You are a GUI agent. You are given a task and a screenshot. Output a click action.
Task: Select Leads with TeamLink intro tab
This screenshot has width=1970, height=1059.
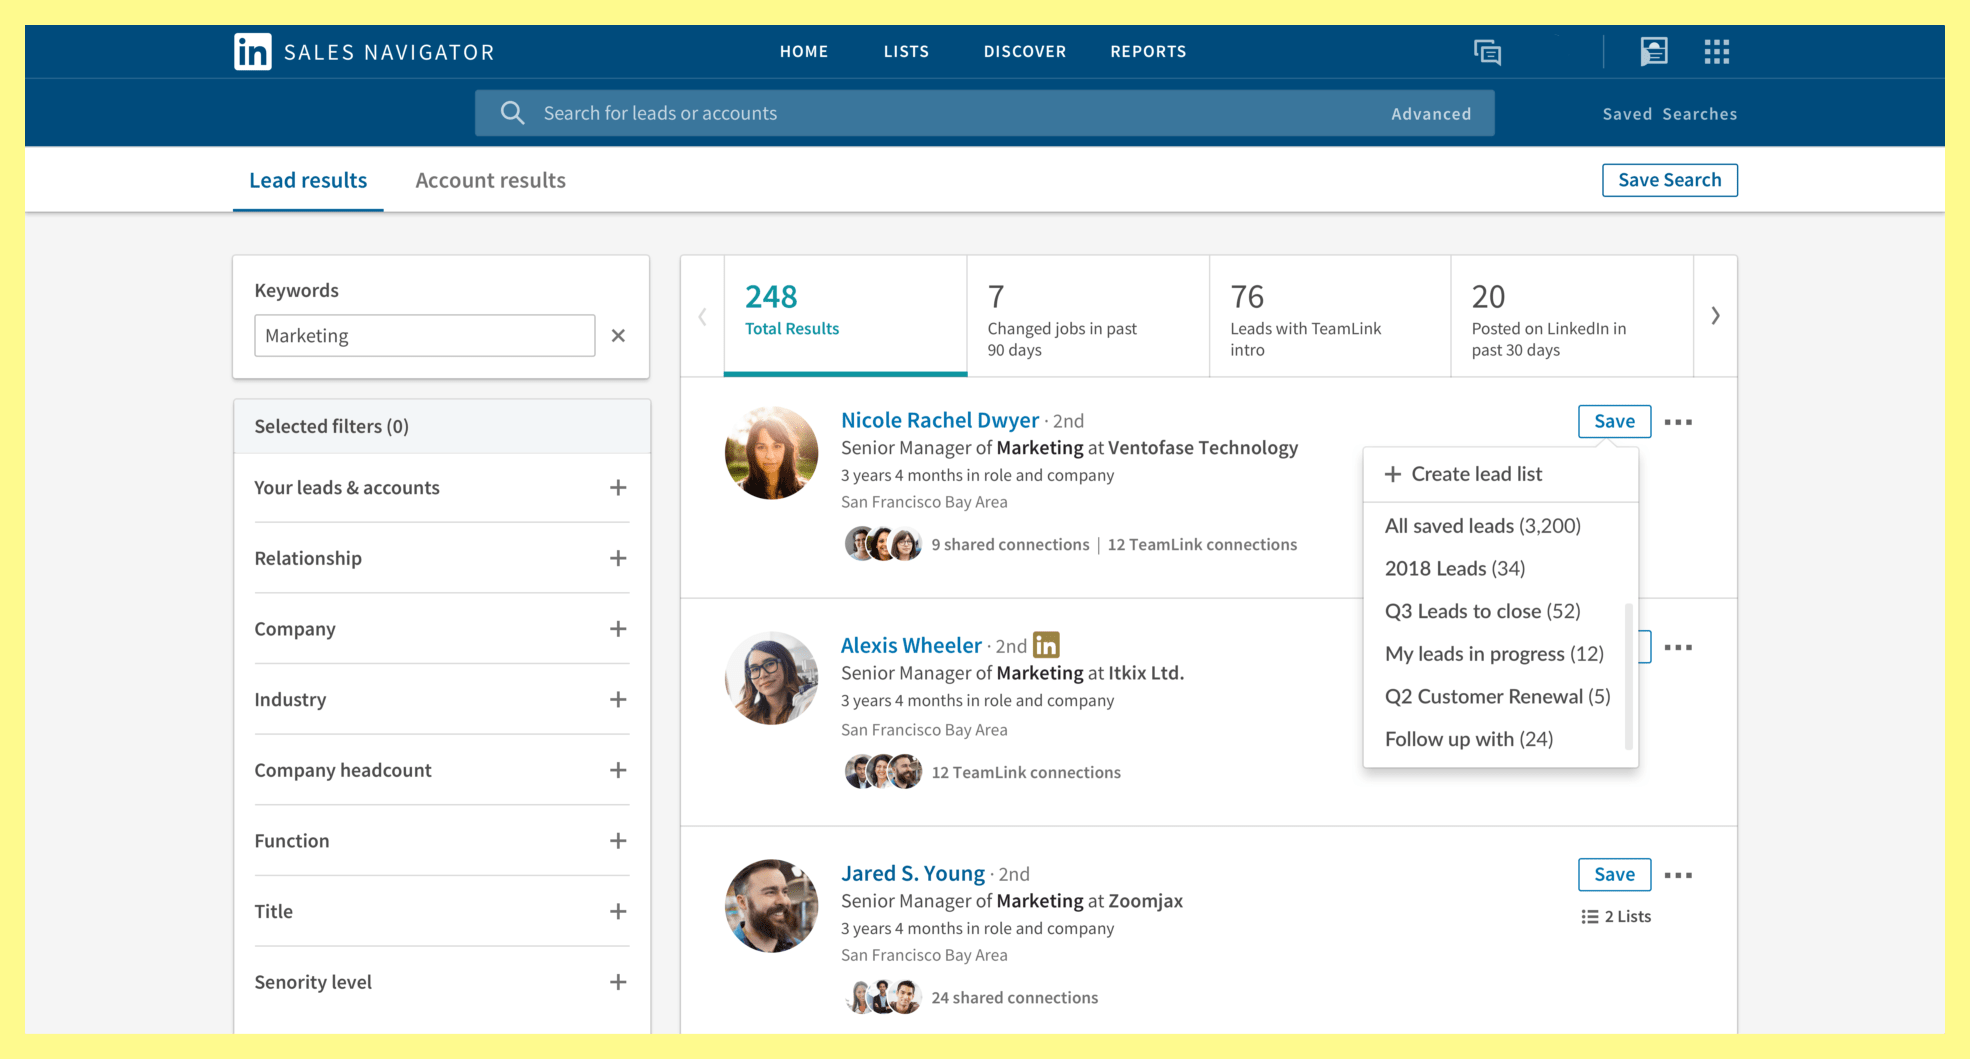[1330, 316]
